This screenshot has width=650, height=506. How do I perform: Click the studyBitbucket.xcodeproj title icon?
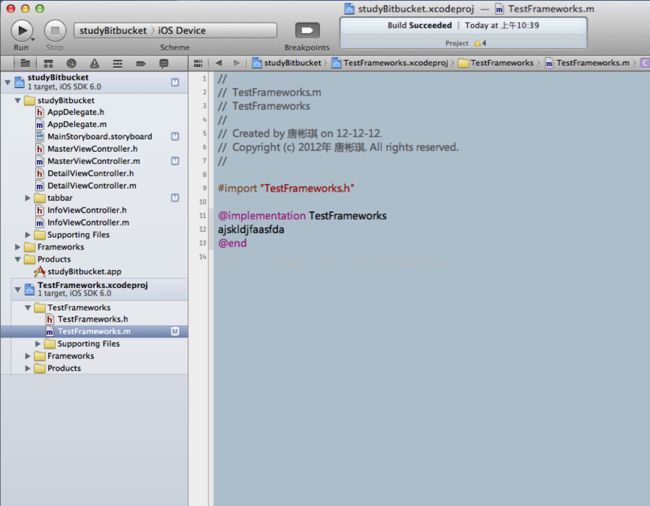click(349, 9)
